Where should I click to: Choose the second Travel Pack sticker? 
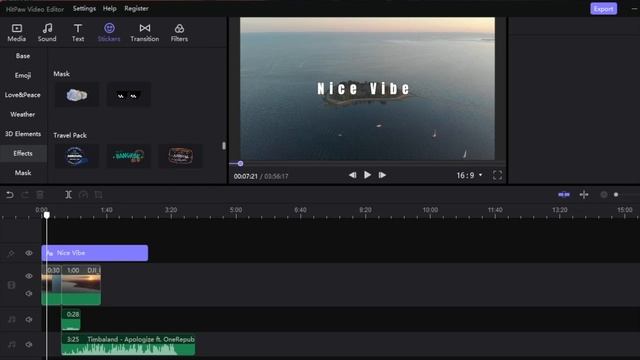(x=129, y=156)
